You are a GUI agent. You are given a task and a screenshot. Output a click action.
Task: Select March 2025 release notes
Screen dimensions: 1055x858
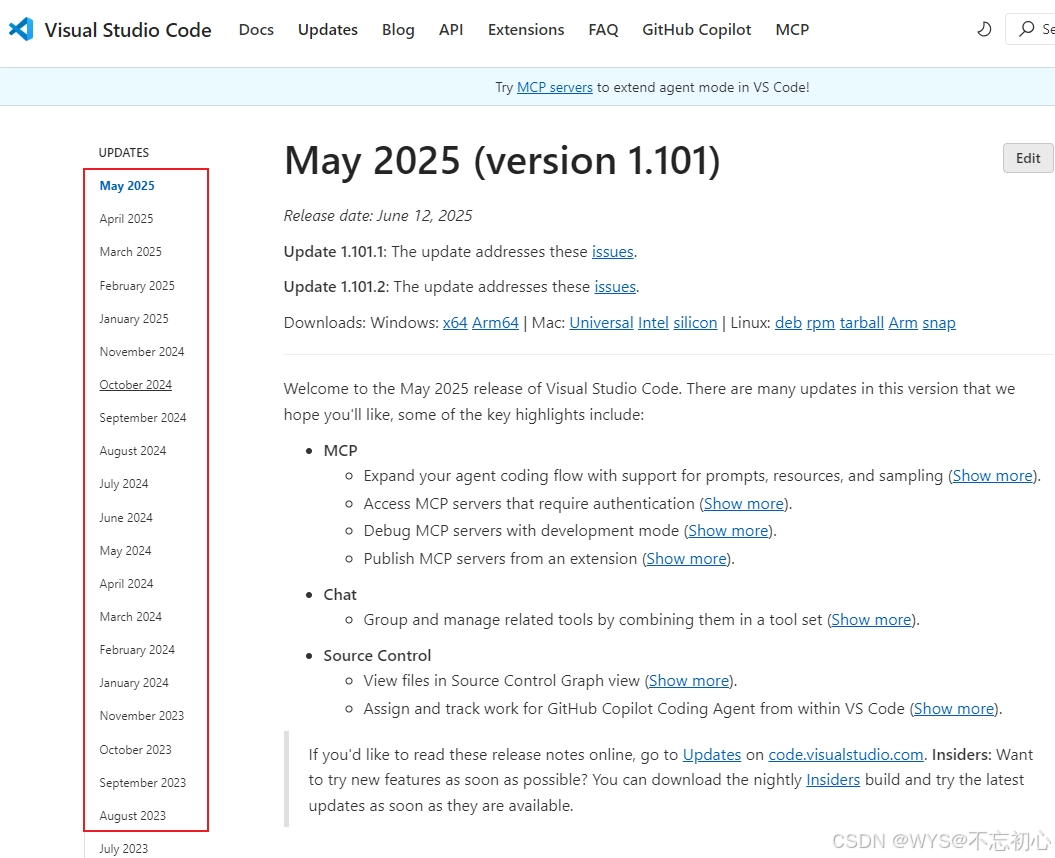coord(131,252)
